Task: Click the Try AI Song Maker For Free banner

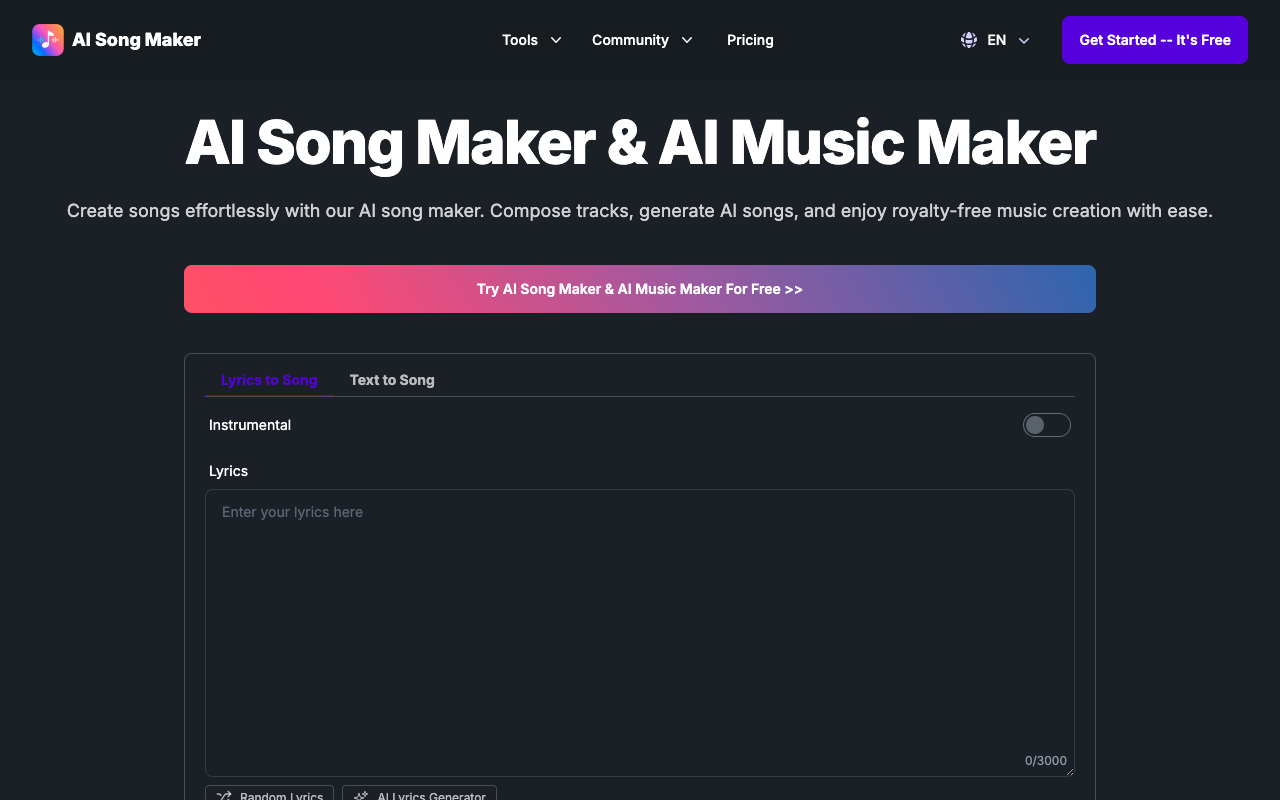Action: 640,289
